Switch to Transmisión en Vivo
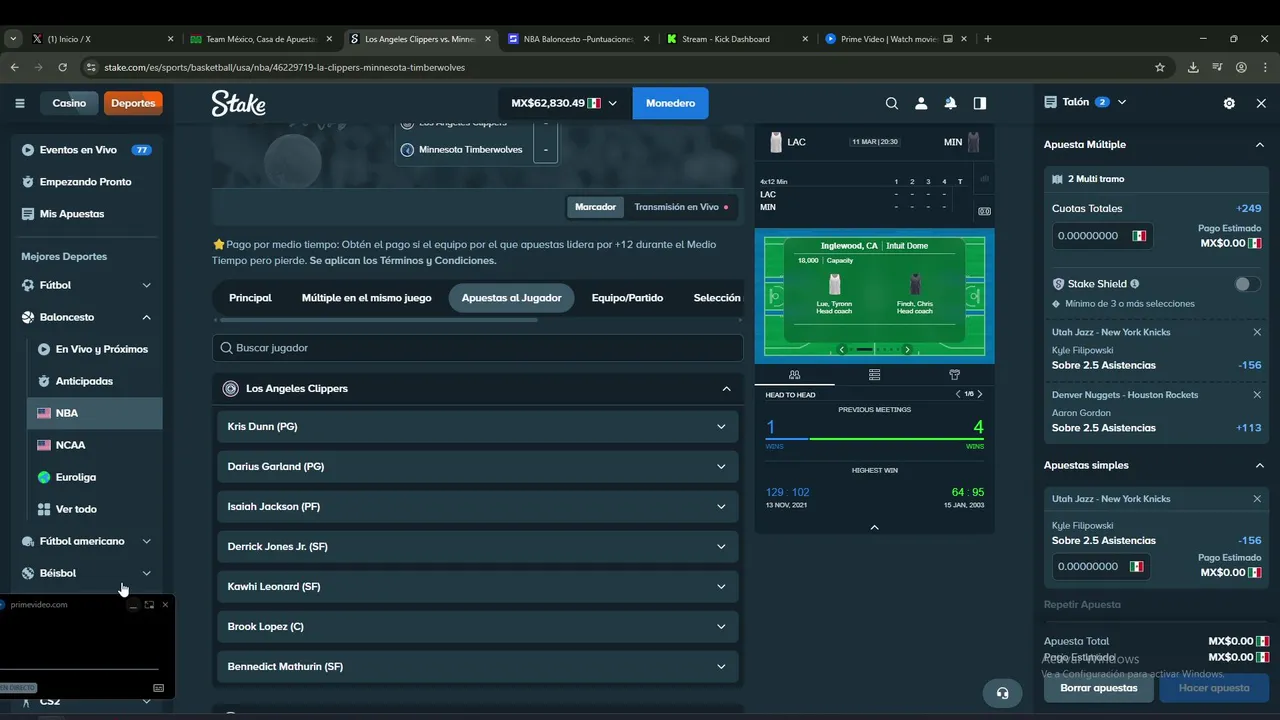 [x=681, y=207]
